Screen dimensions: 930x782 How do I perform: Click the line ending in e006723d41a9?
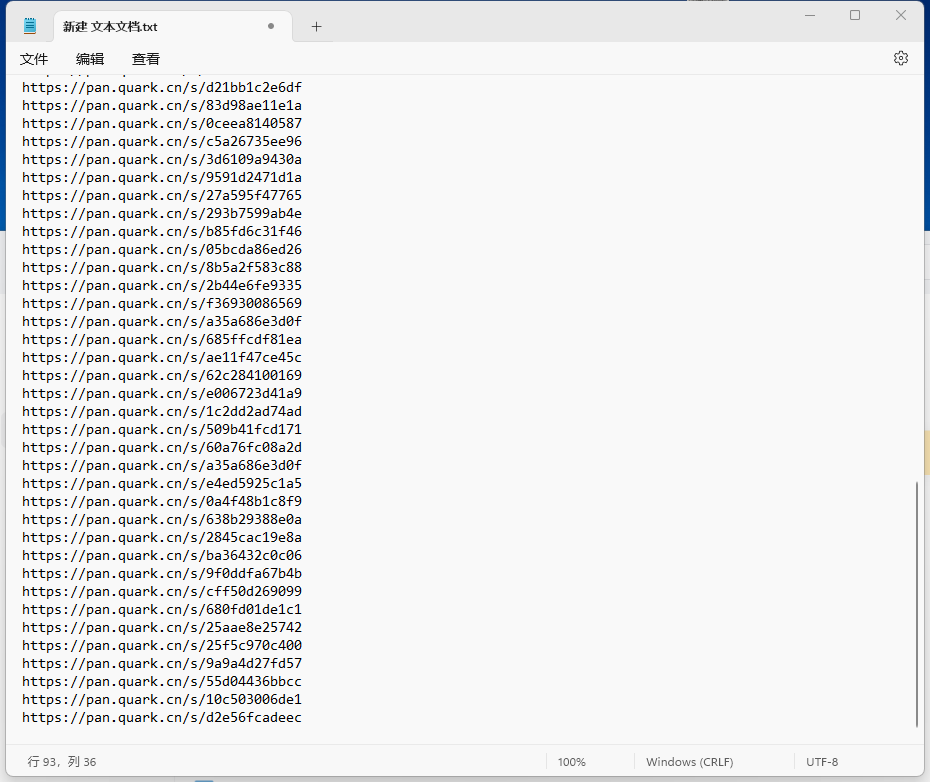(x=162, y=393)
